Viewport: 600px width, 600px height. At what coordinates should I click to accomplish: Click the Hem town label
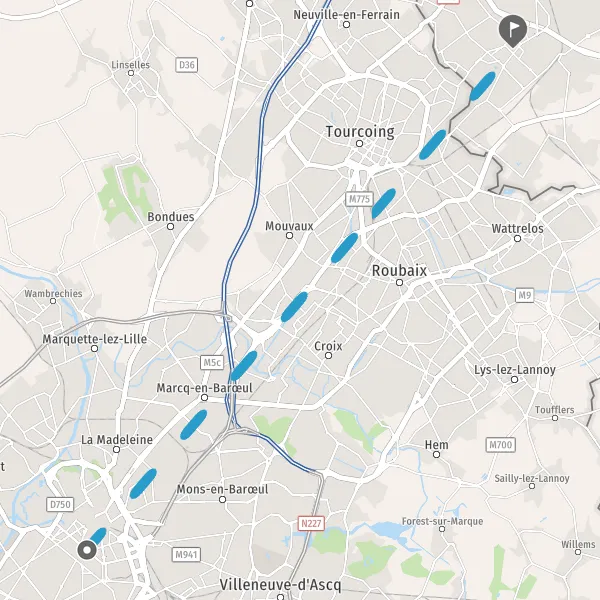[x=436, y=445]
